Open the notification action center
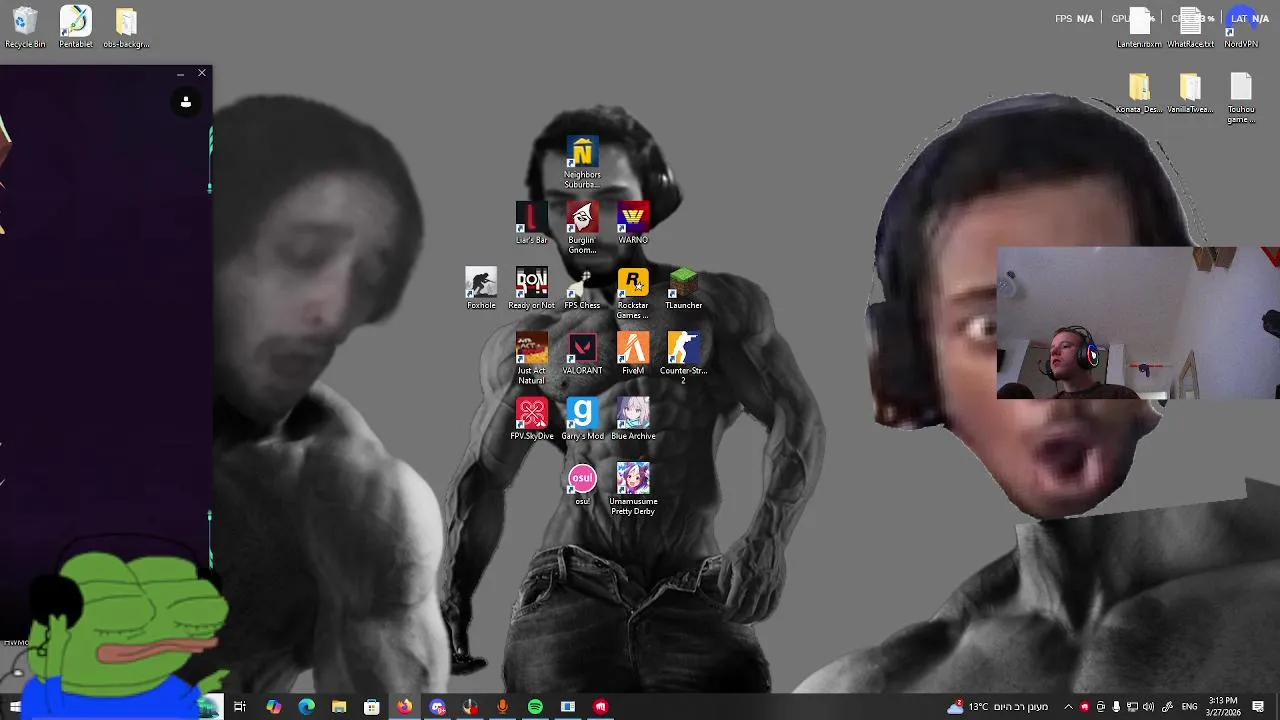This screenshot has height=720, width=1280. (x=1258, y=707)
